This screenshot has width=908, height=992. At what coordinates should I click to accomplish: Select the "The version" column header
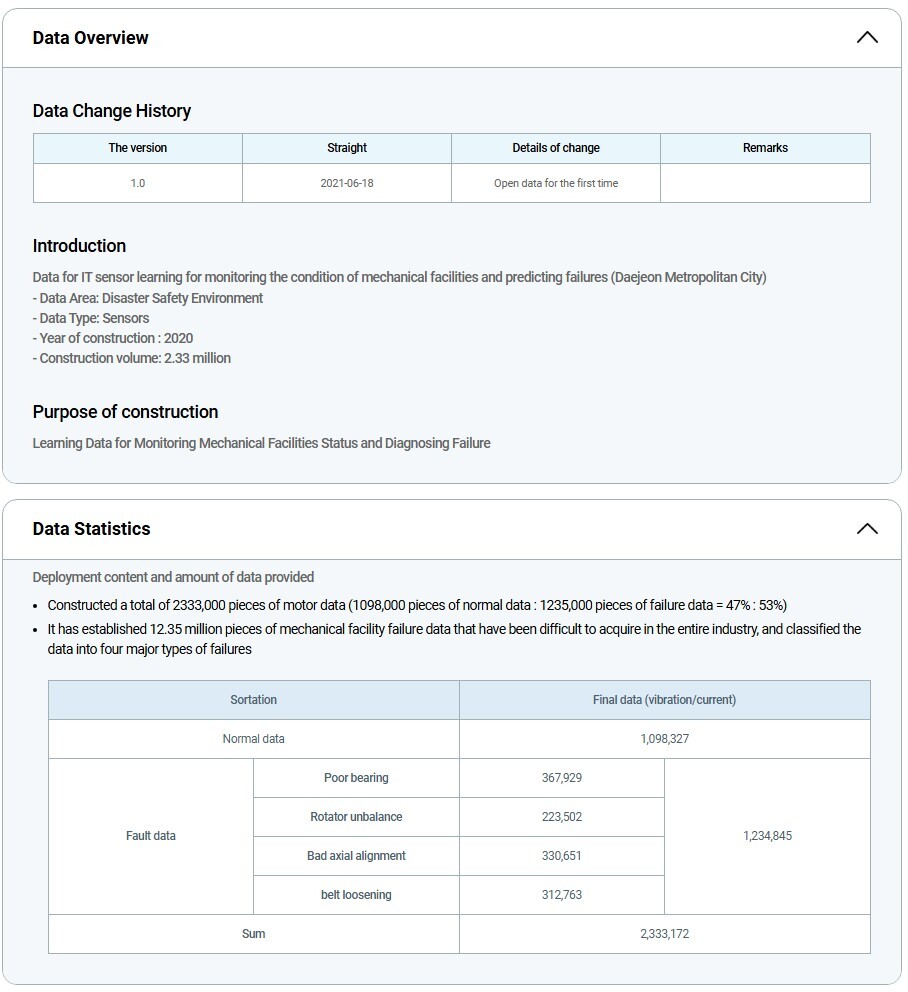click(x=138, y=148)
